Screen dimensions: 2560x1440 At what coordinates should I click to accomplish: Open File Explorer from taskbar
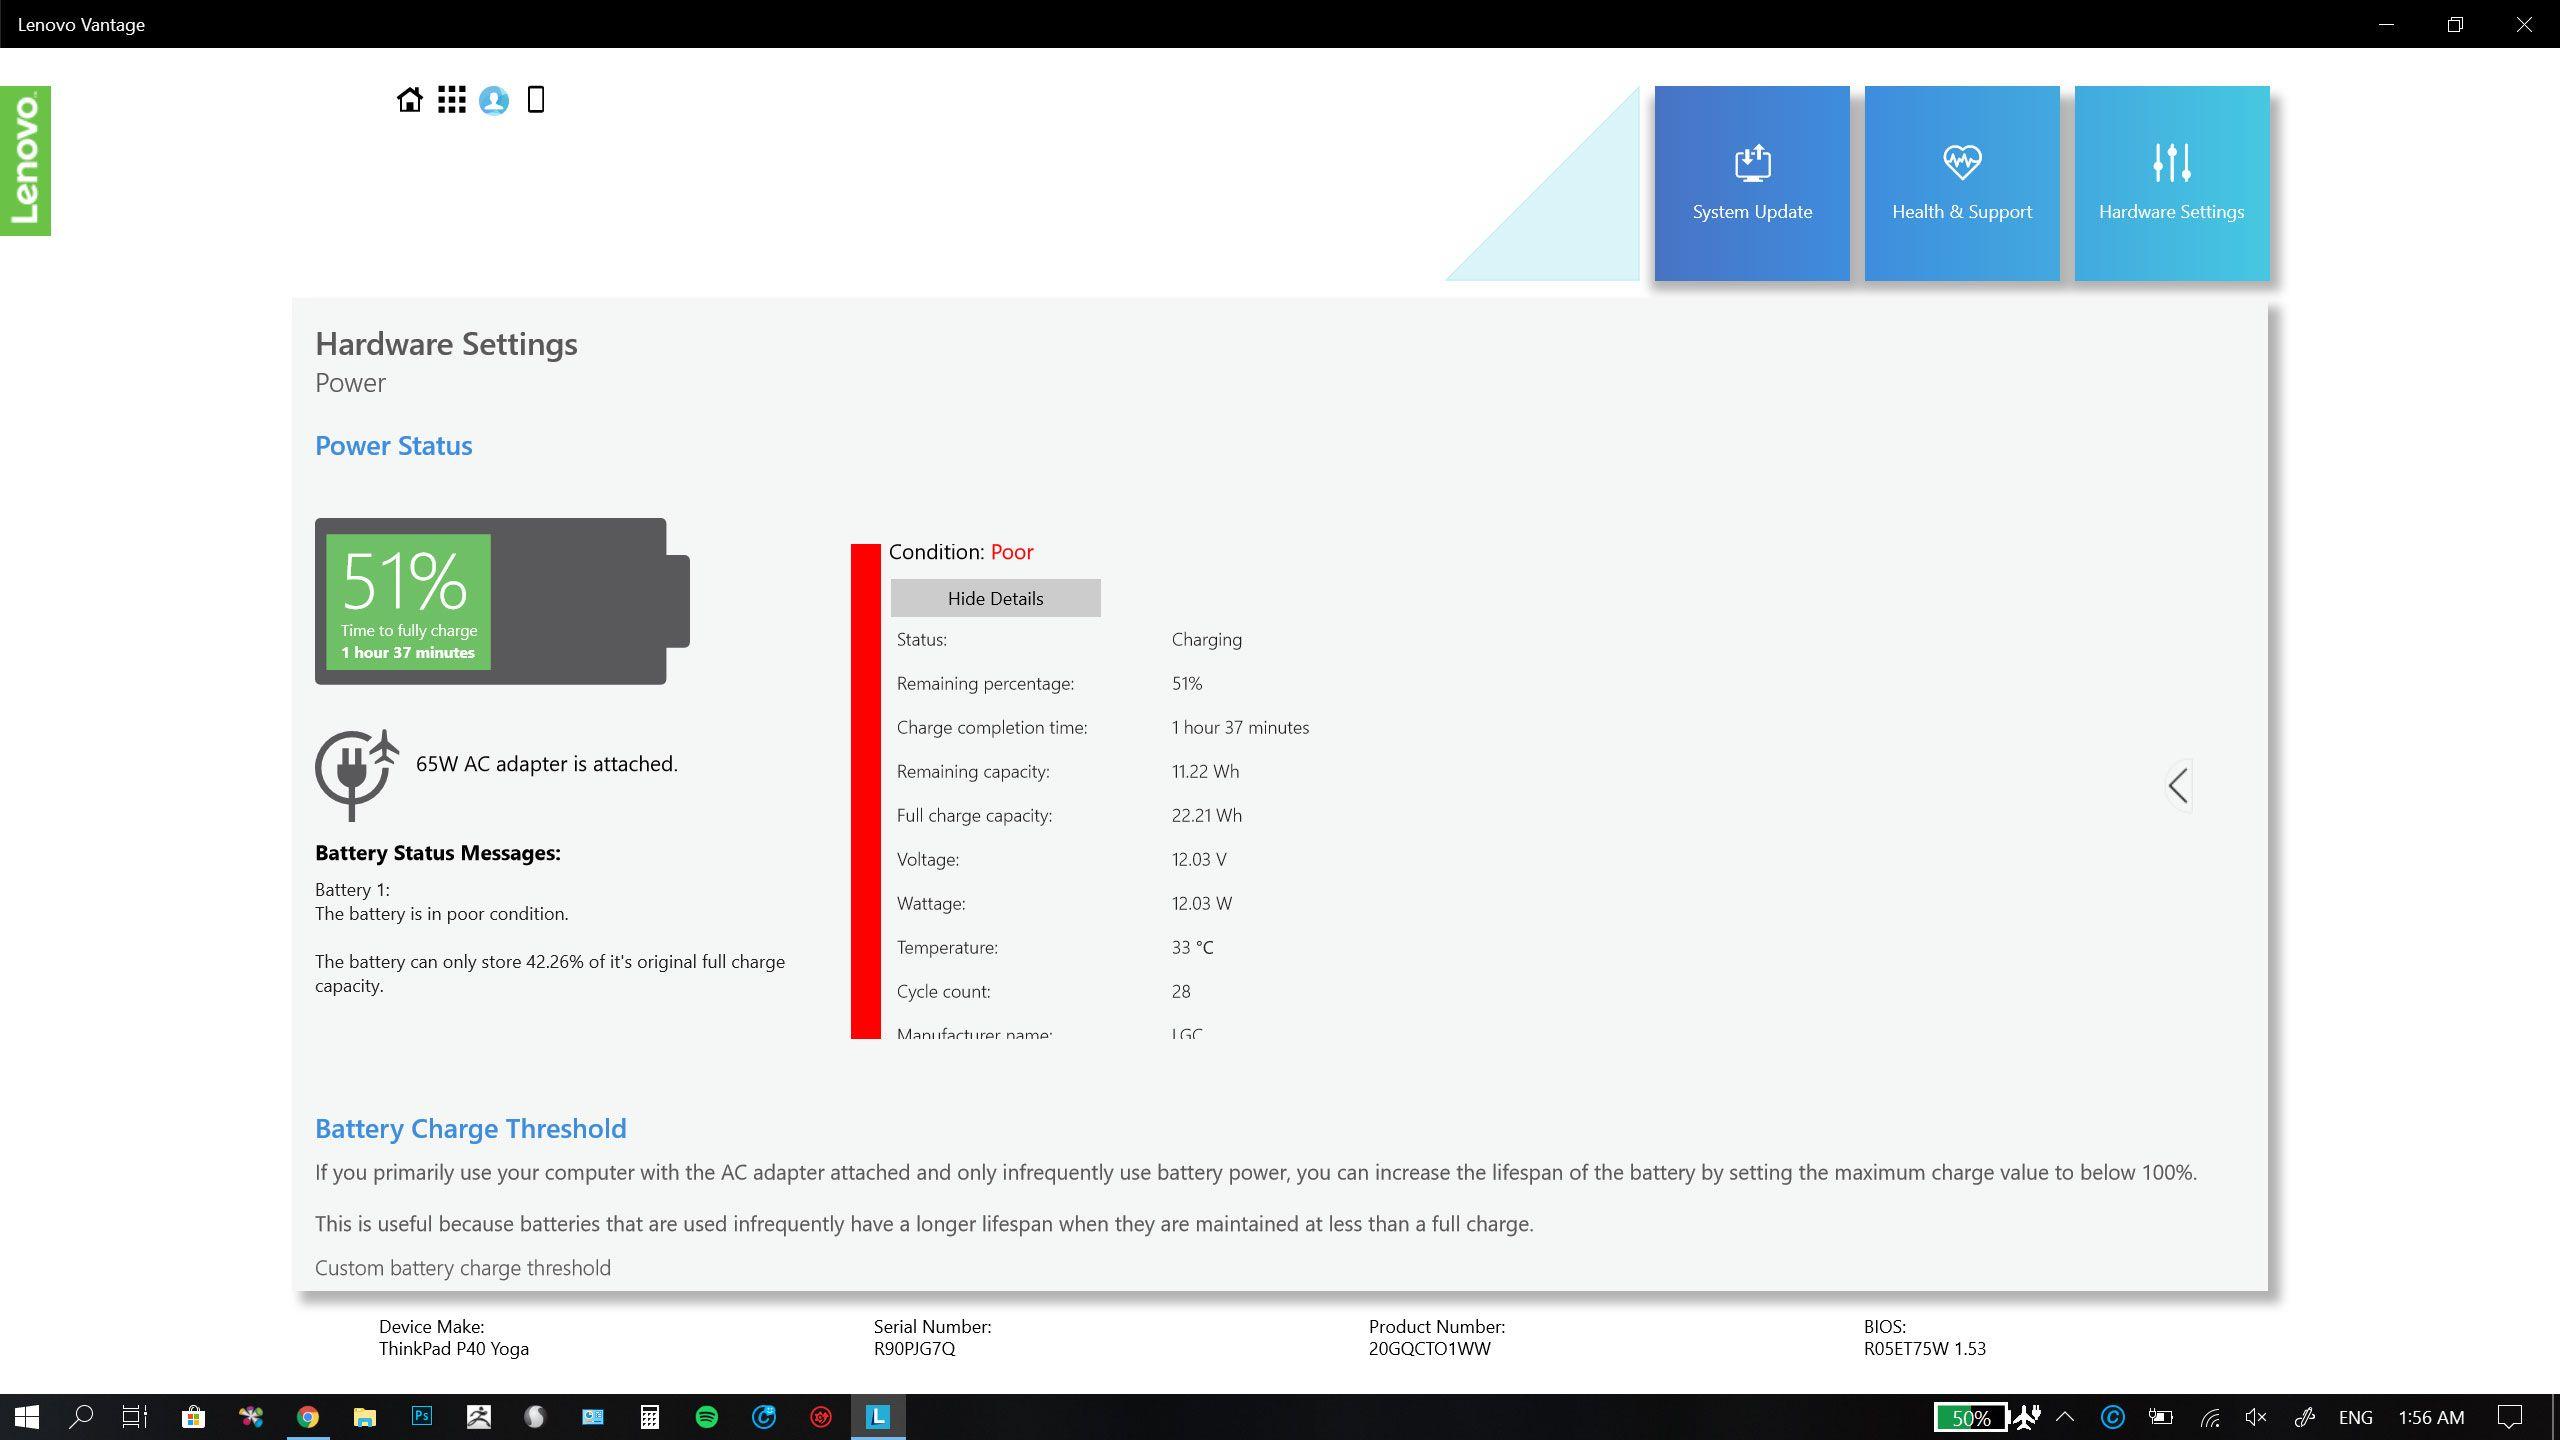coord(365,1417)
